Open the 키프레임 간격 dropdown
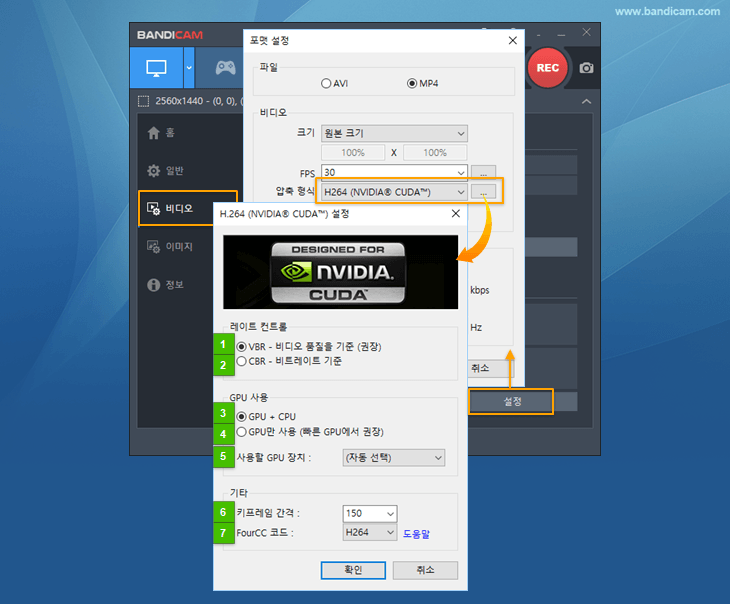 click(370, 513)
